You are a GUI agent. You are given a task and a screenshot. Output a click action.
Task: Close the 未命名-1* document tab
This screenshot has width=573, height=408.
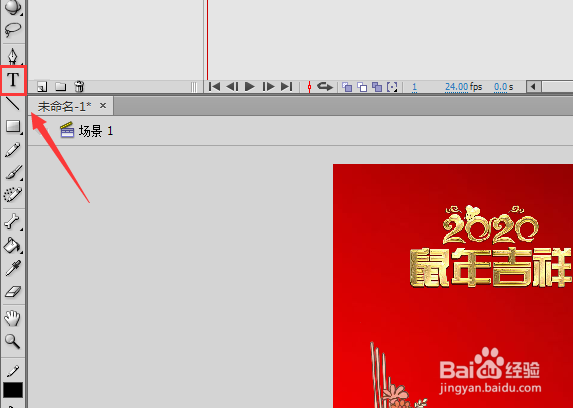point(103,106)
